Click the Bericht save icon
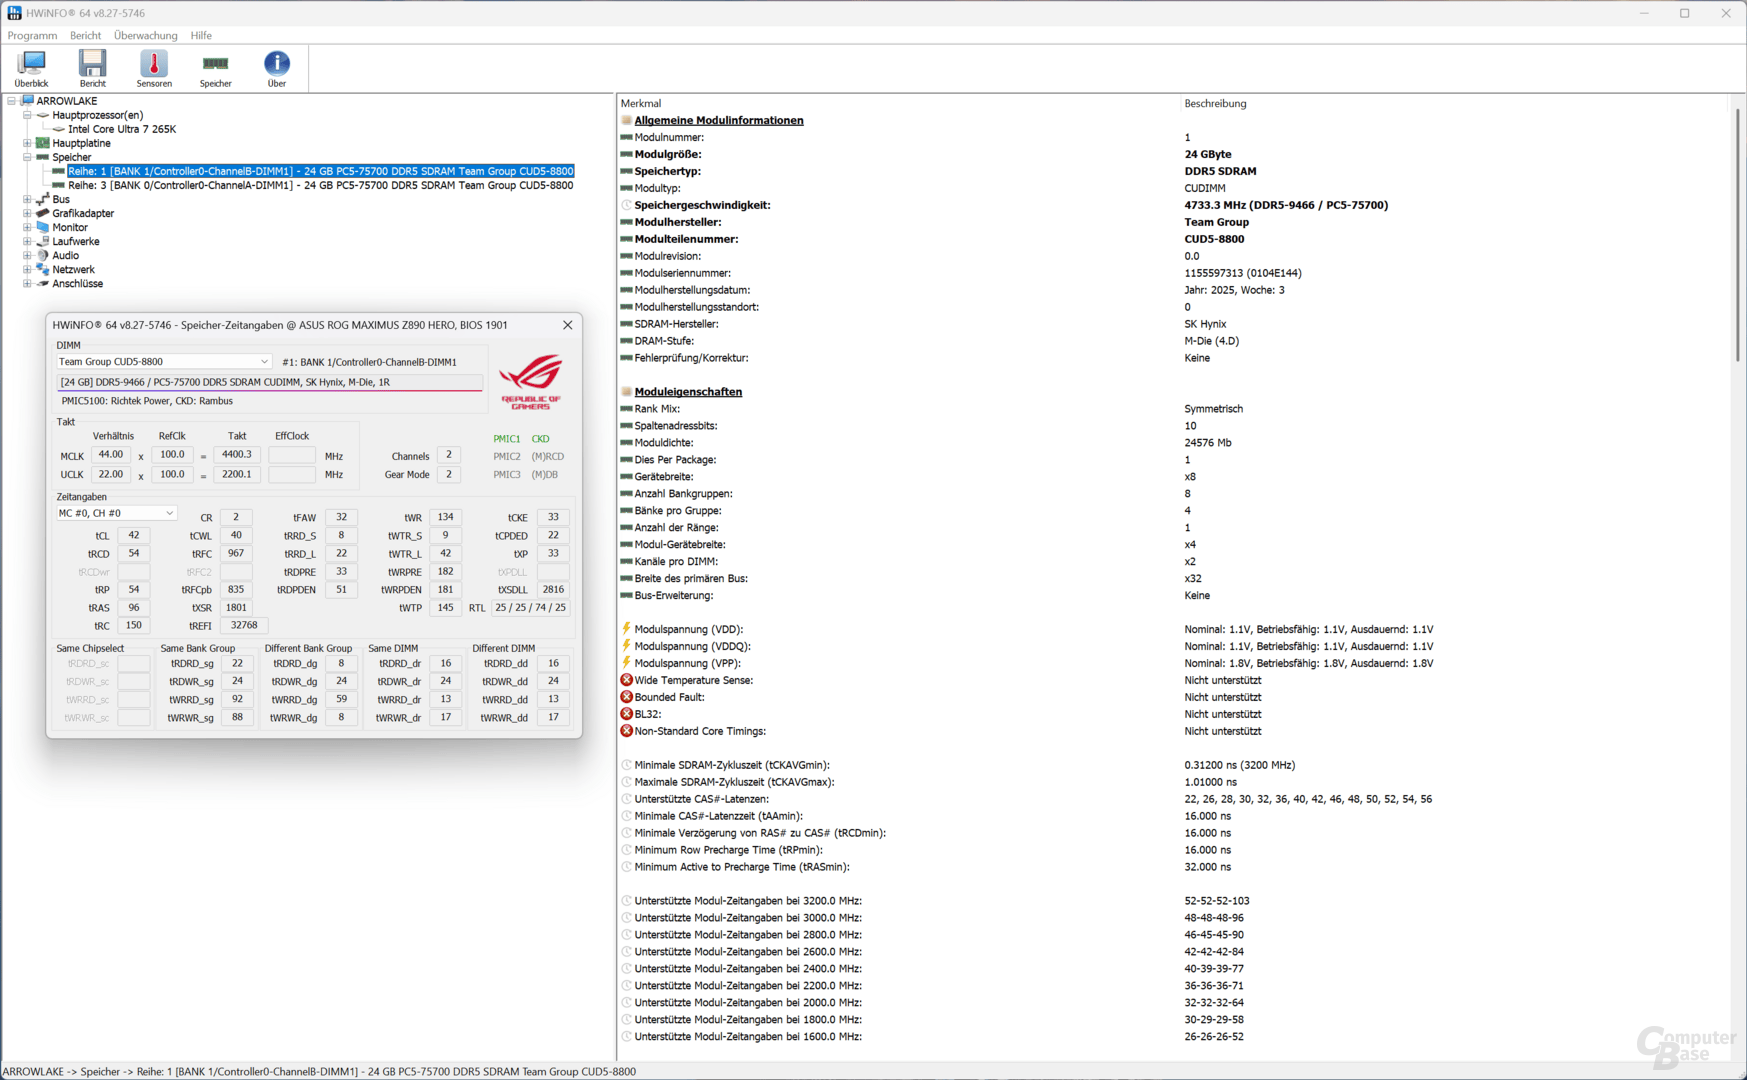This screenshot has height=1080, width=1747. [92, 69]
